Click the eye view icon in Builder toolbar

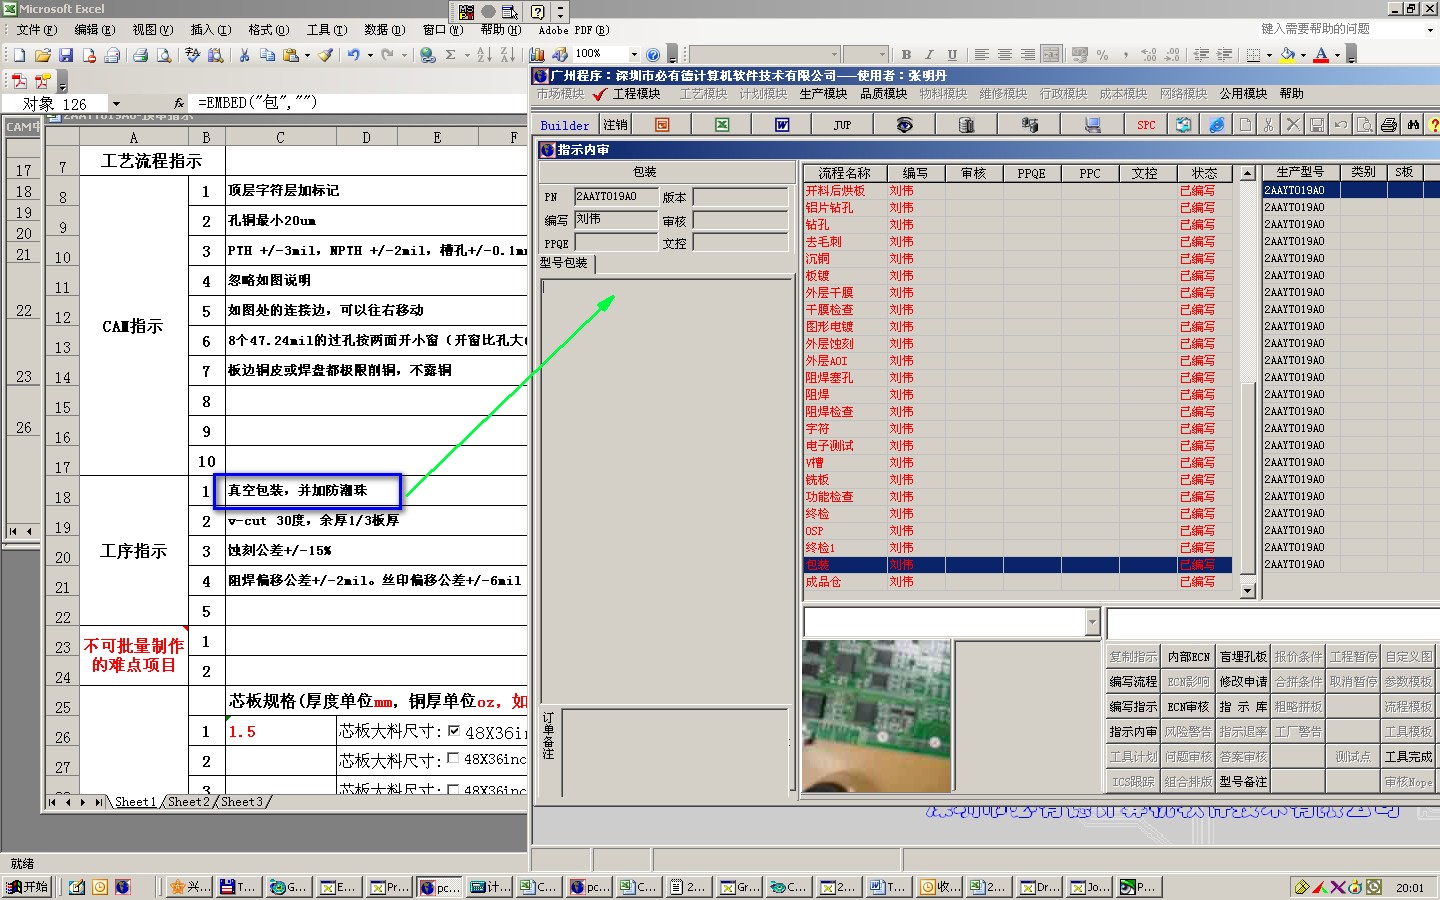pos(904,125)
